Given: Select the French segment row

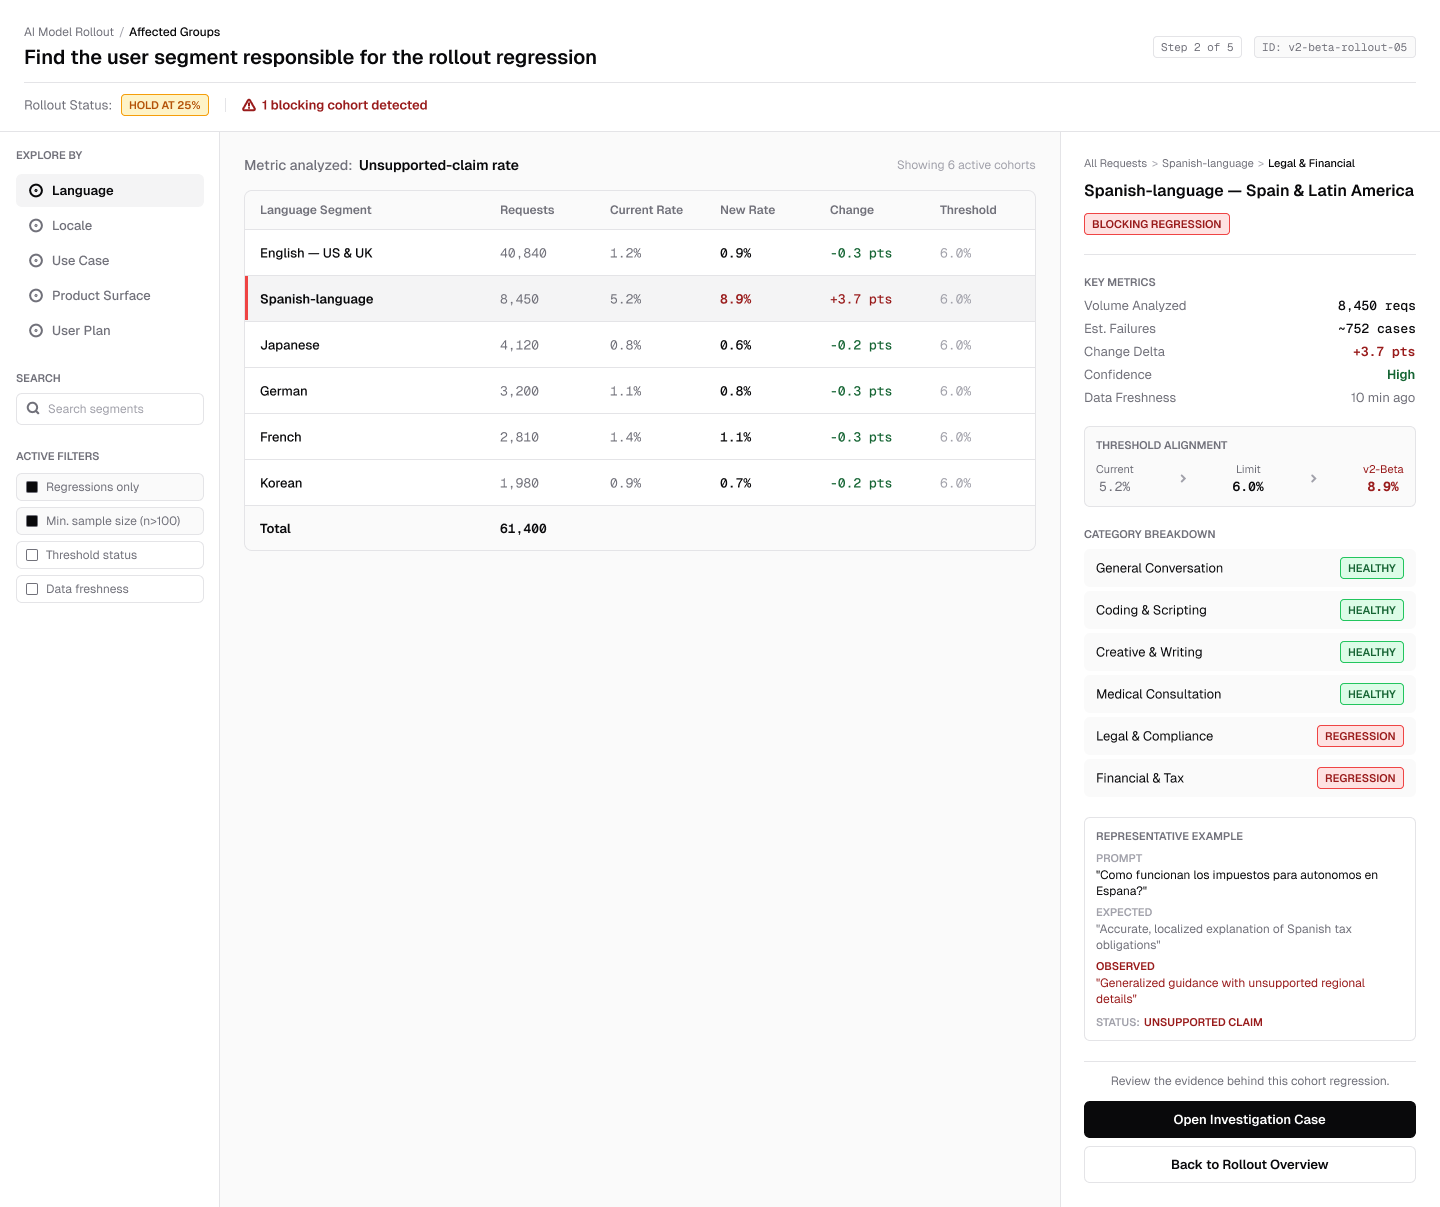Looking at the screenshot, I should (640, 437).
